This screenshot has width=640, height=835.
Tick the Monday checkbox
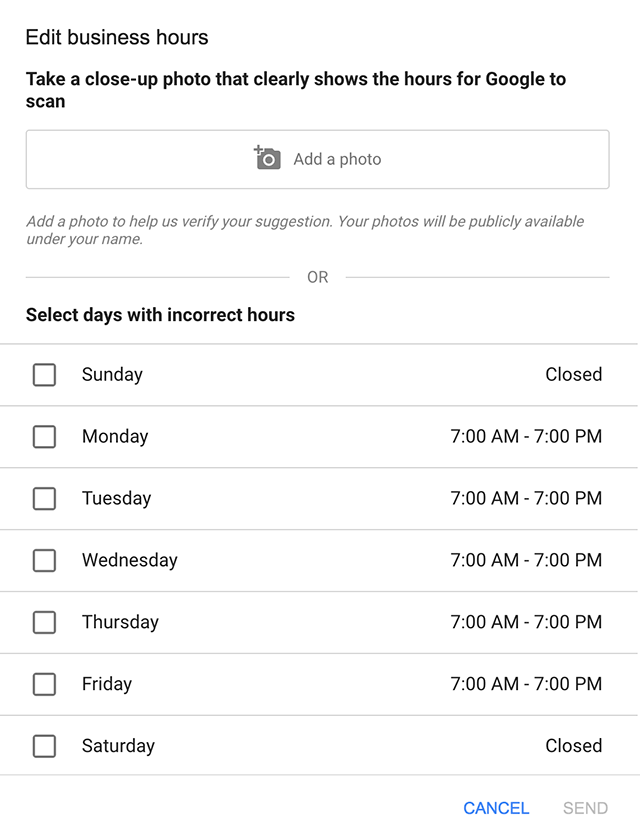(44, 437)
